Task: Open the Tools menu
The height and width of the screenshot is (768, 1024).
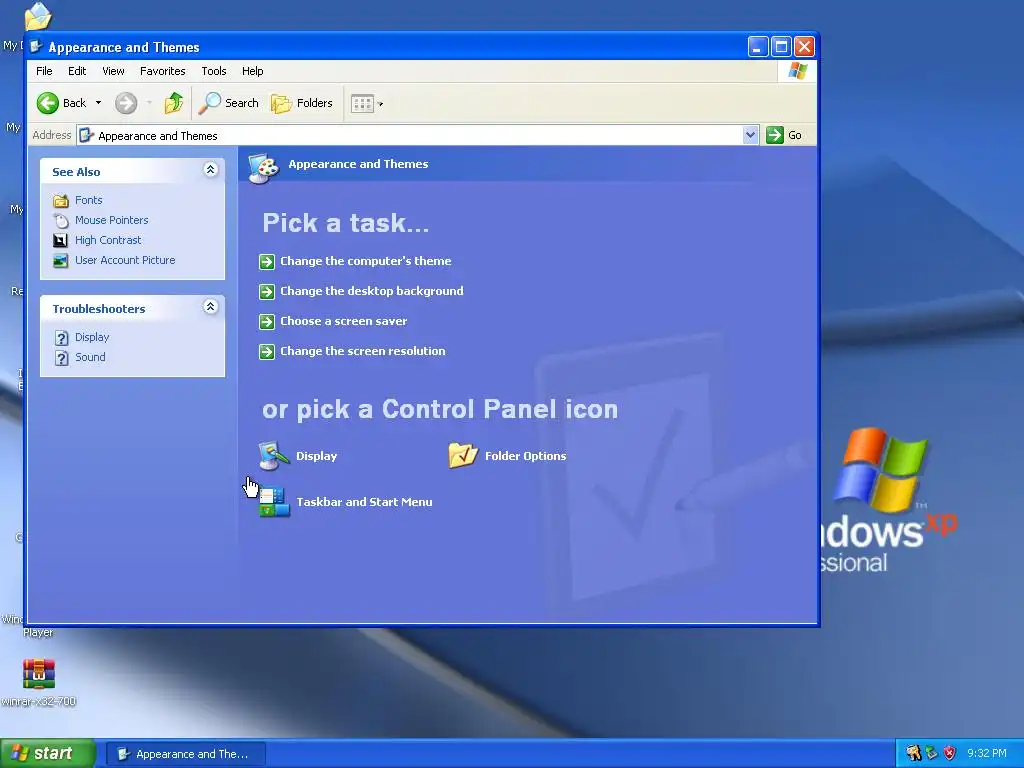Action: (x=214, y=71)
